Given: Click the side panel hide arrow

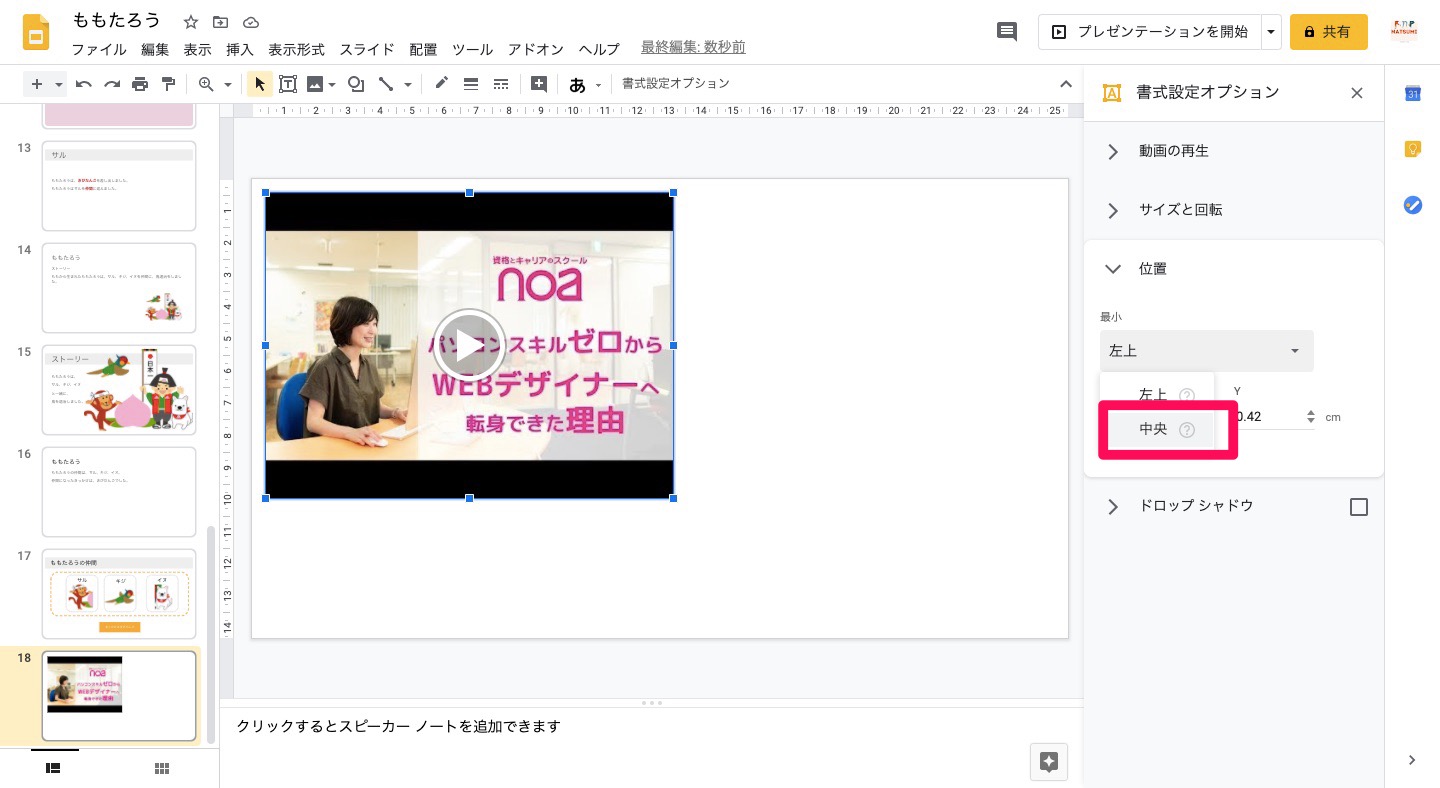Looking at the screenshot, I should point(1412,760).
